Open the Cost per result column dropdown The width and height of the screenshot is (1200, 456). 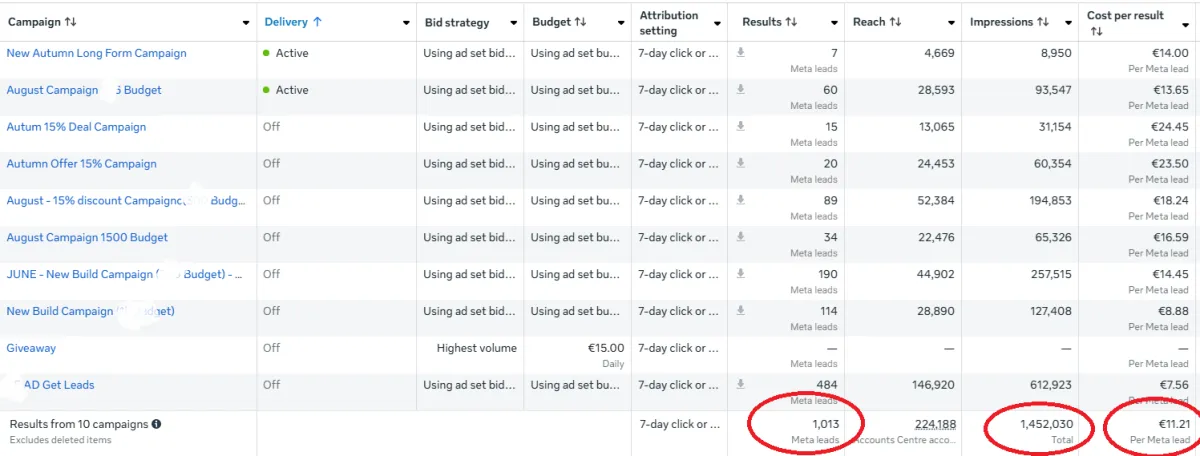[x=1184, y=23]
